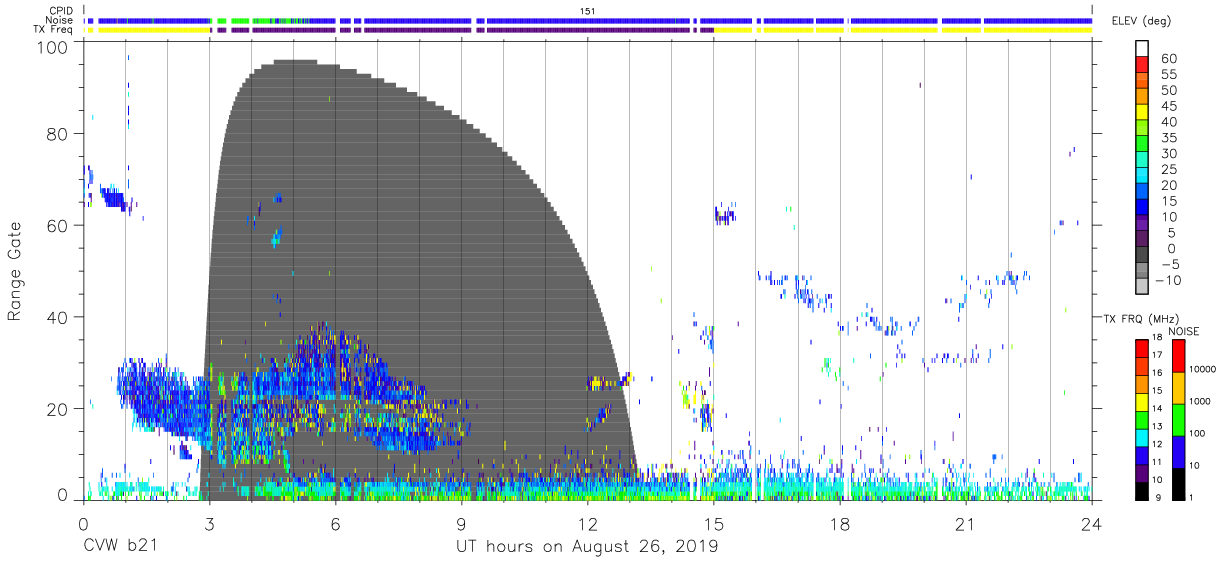1228x567 pixels.
Task: Click the x-axis tick label '12'
Action: click(x=587, y=524)
